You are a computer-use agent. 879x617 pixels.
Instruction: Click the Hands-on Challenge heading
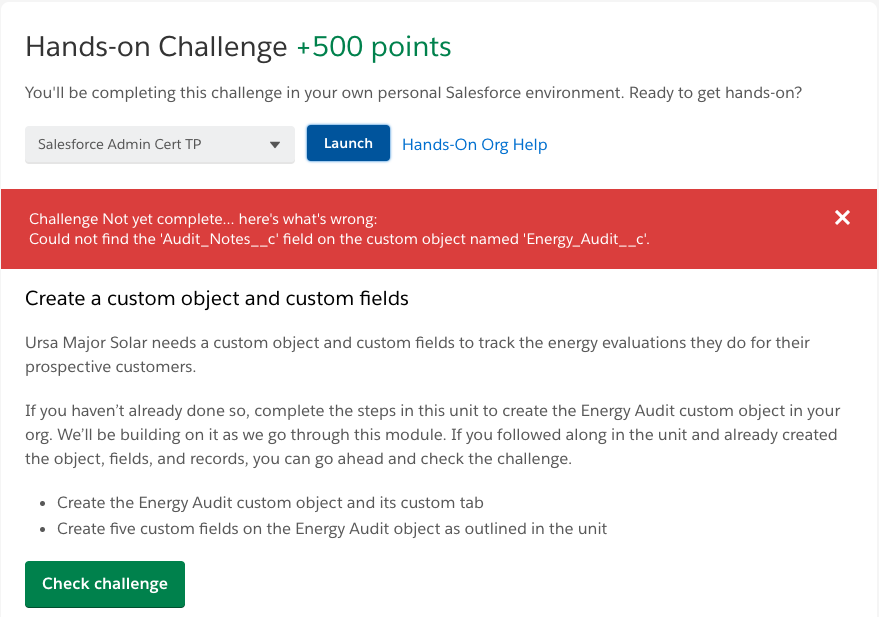[156, 47]
